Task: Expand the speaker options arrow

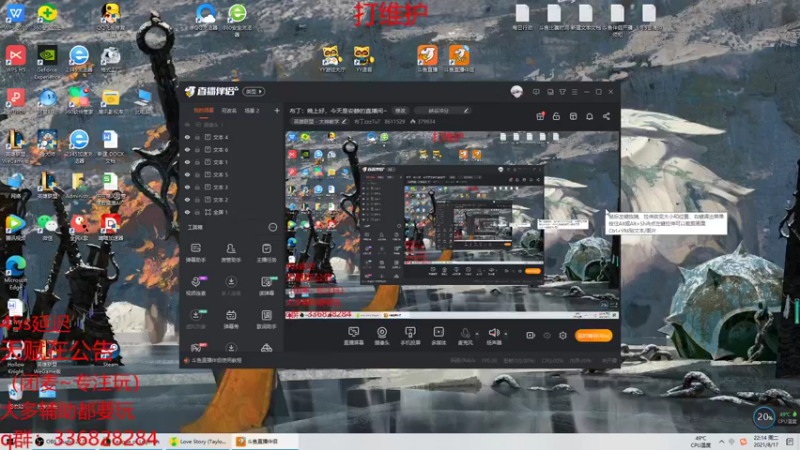Action: click(x=506, y=334)
